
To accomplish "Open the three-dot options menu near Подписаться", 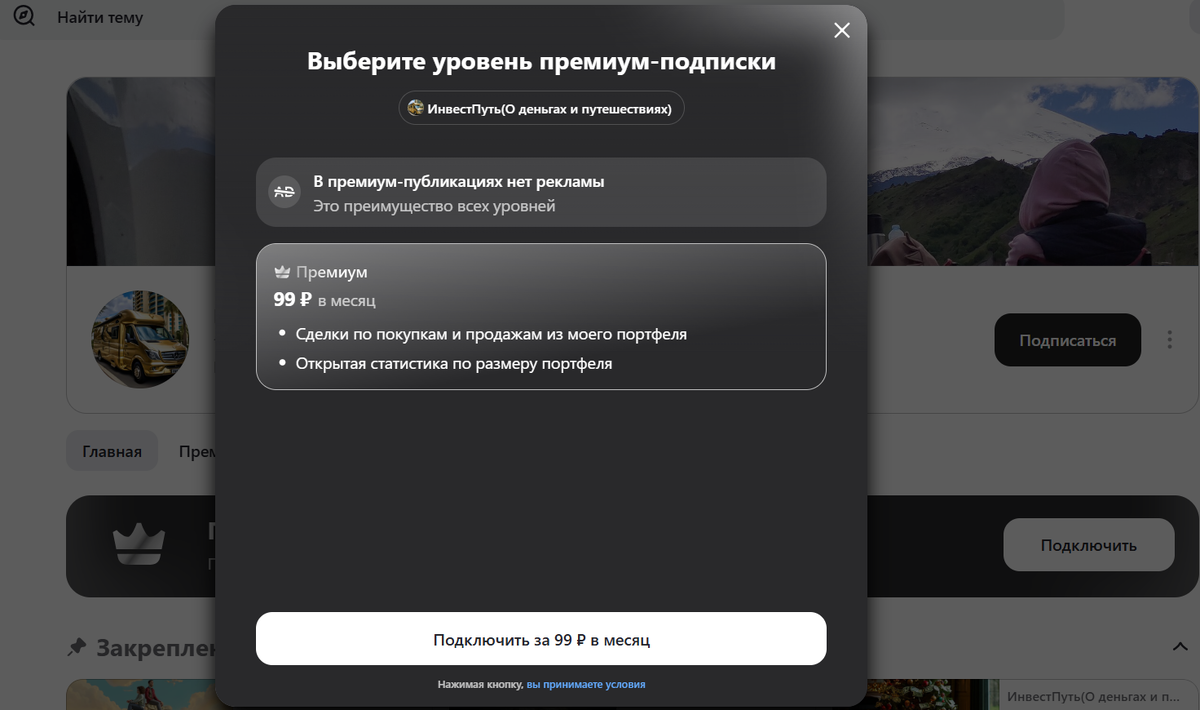I will (x=1169, y=339).
